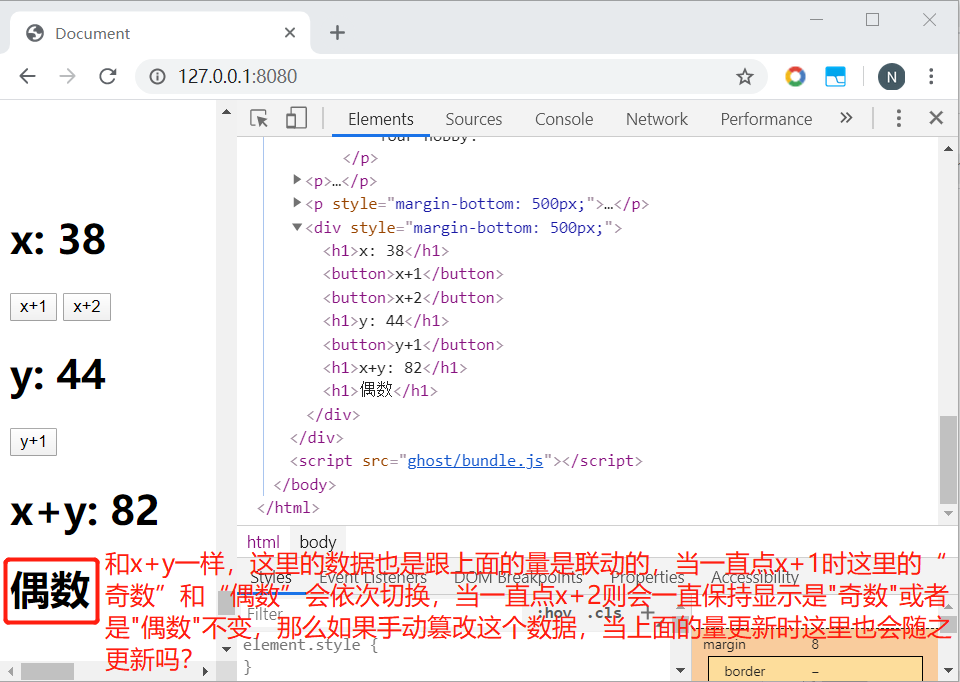960x682 pixels.
Task: Select the script src tag line
Action: pos(467,461)
